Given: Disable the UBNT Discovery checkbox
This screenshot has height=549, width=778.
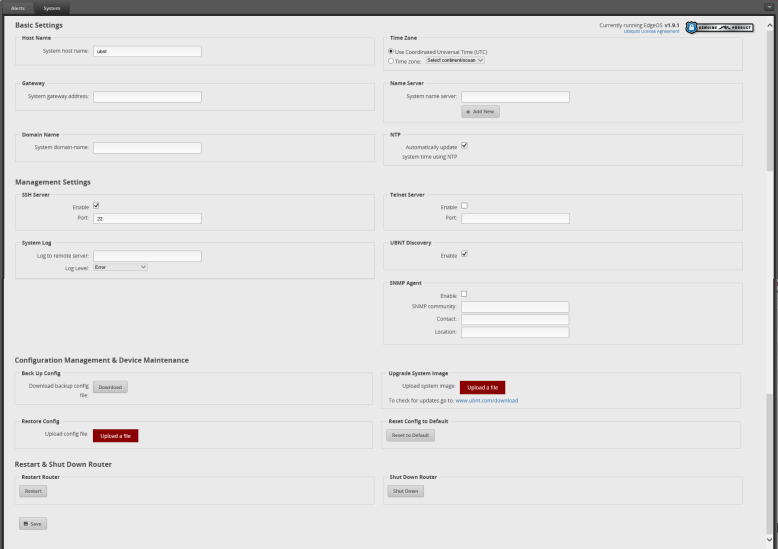Looking at the screenshot, I should point(464,254).
